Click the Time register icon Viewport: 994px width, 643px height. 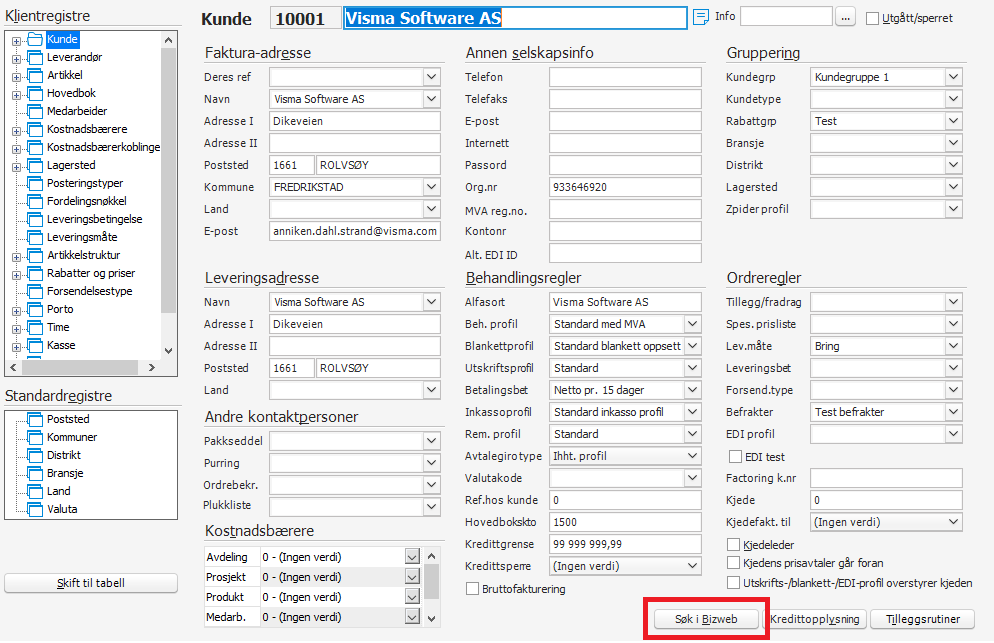pyautogui.click(x=35, y=328)
